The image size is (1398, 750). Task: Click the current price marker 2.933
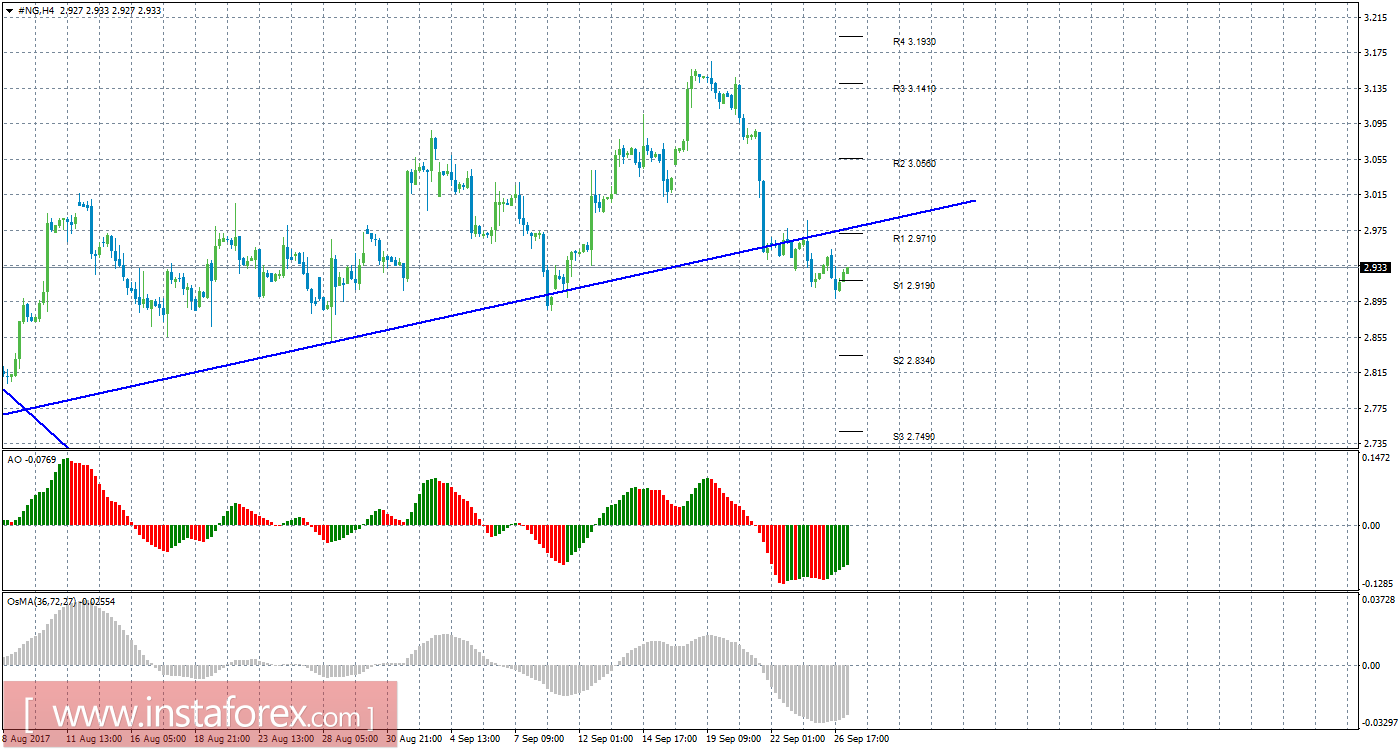[1375, 267]
